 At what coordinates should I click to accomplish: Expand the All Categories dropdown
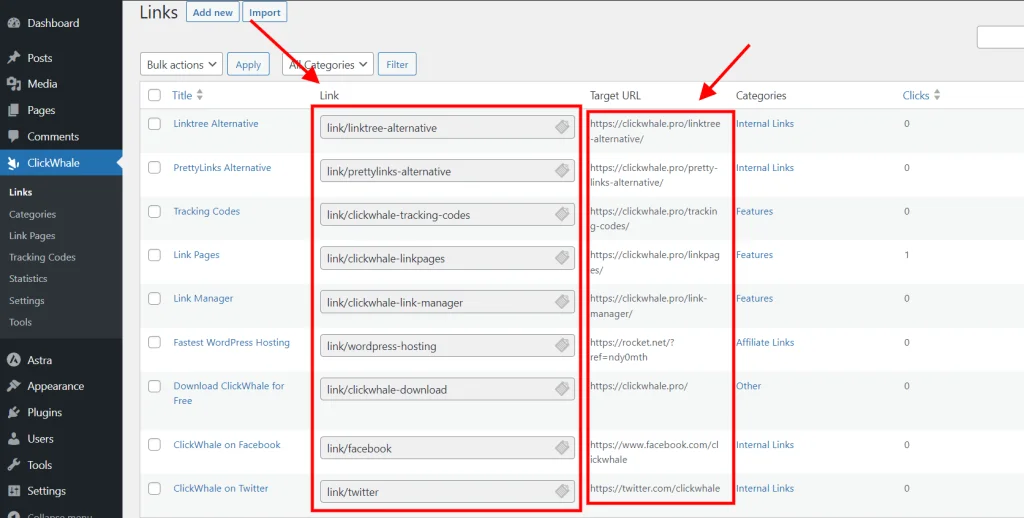click(x=328, y=65)
